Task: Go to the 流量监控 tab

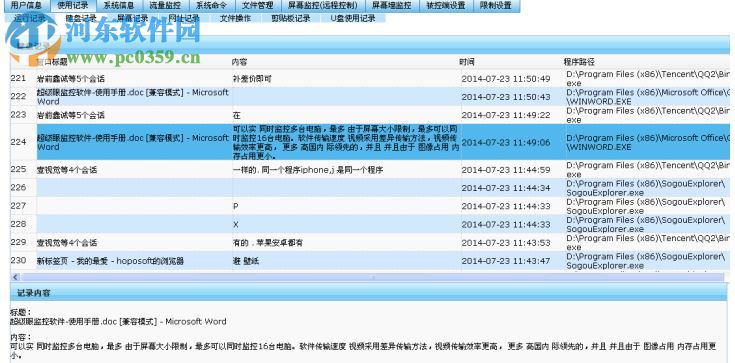Action: [x=165, y=6]
